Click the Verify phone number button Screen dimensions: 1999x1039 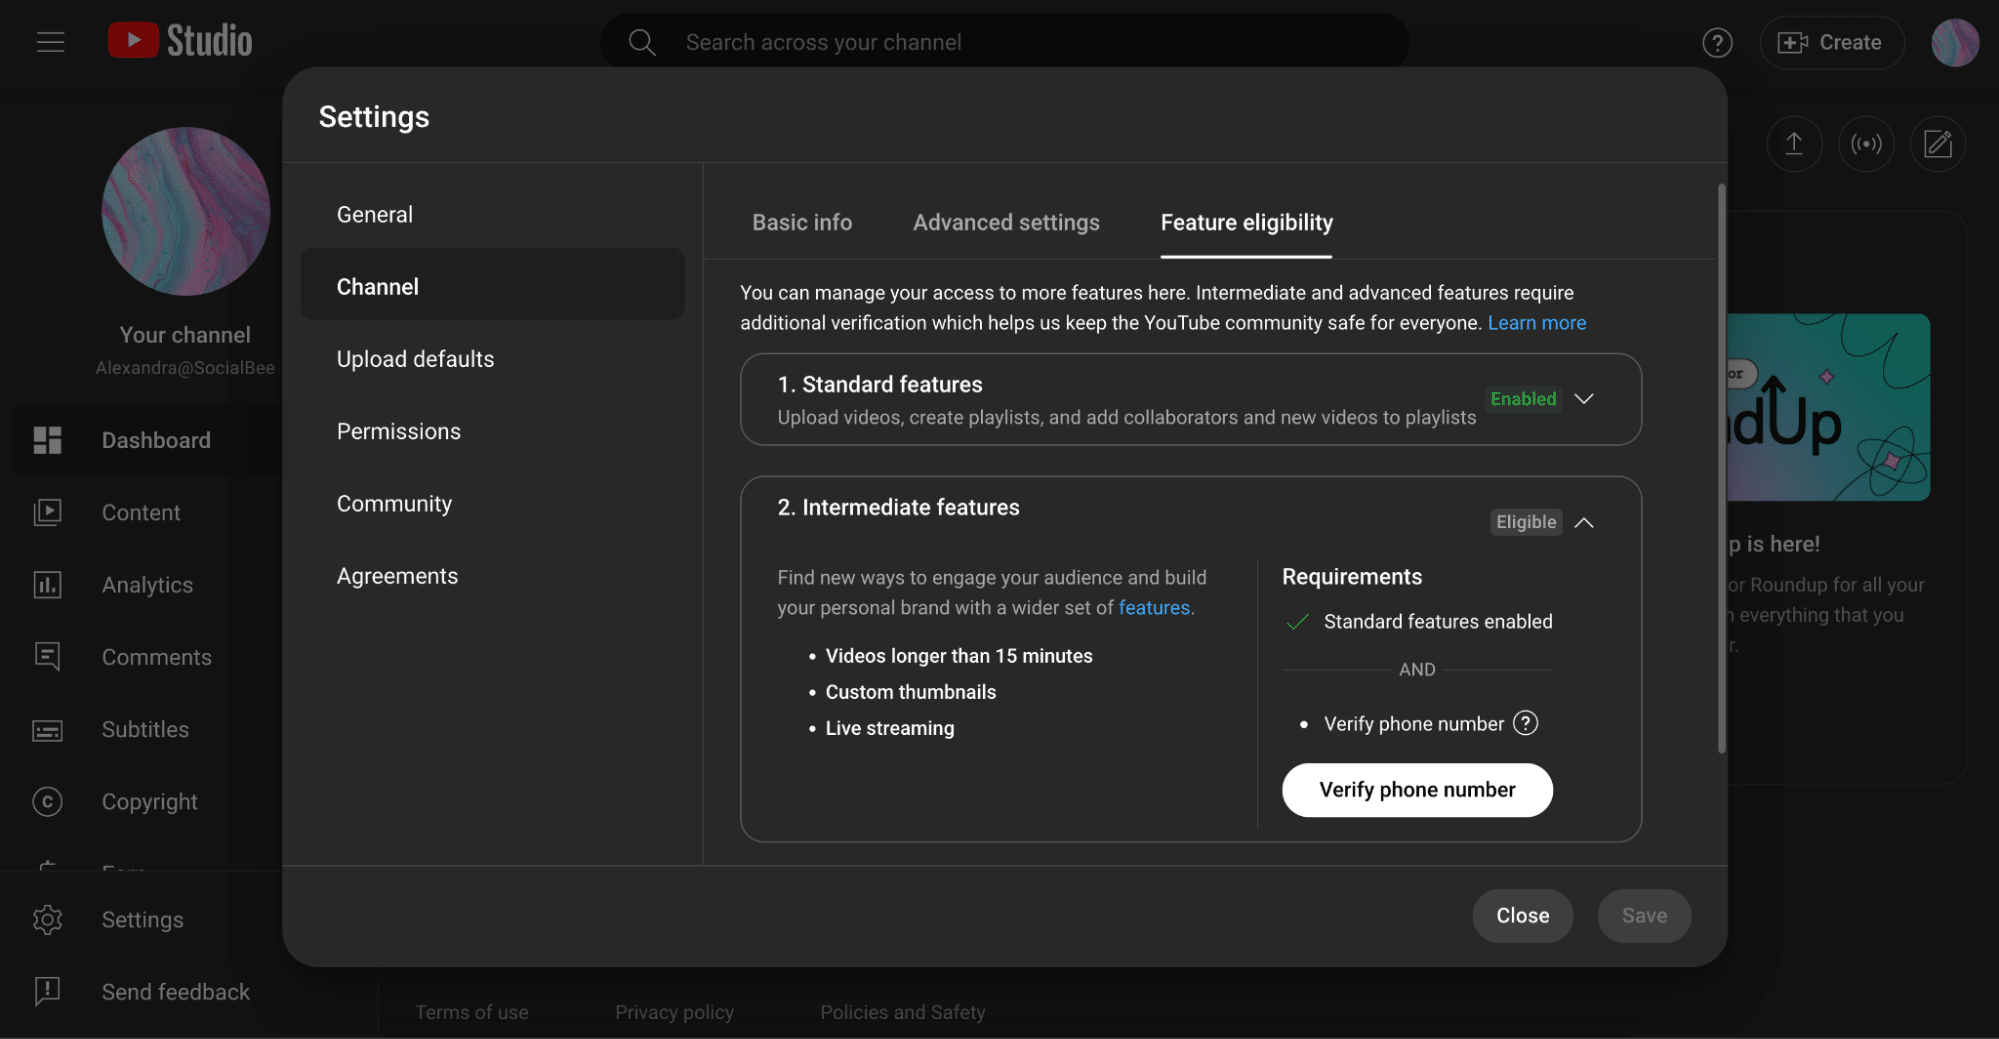1416,790
